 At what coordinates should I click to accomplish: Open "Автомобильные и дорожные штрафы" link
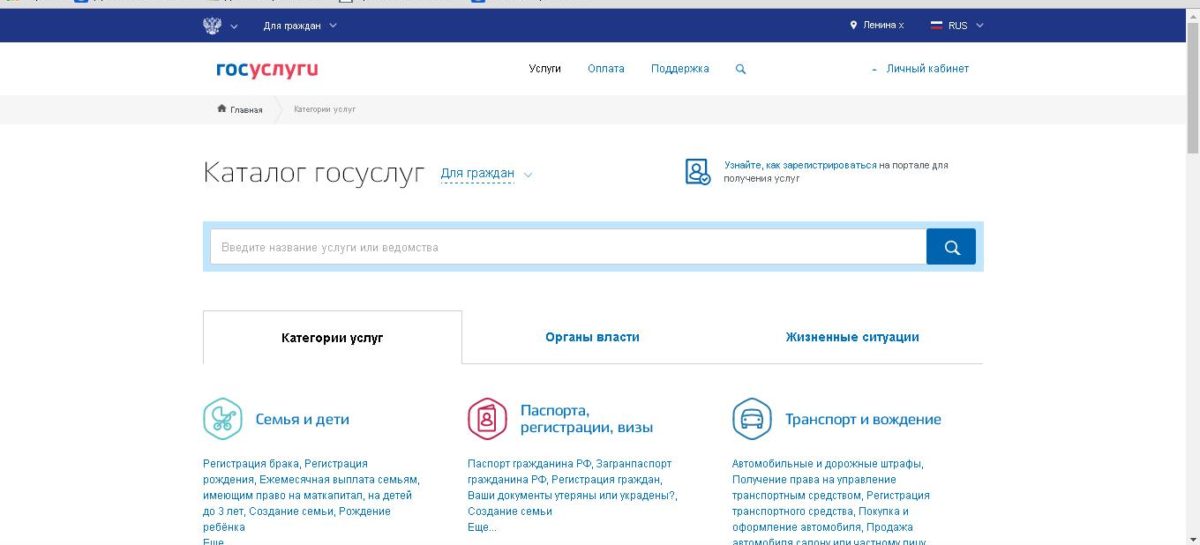coord(827,464)
